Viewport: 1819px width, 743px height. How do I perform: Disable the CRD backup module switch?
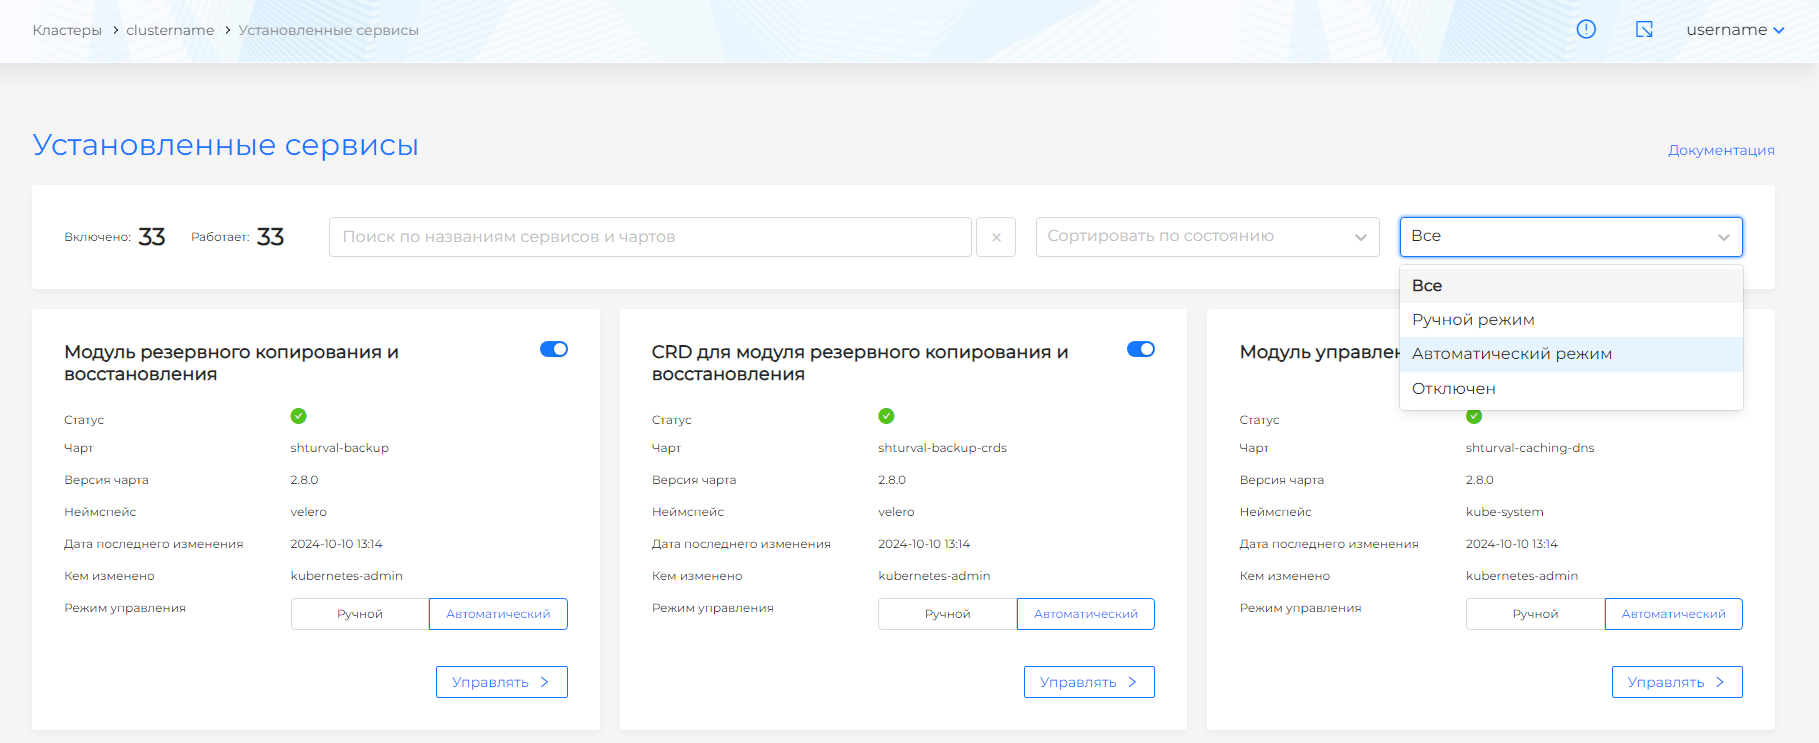point(1140,349)
